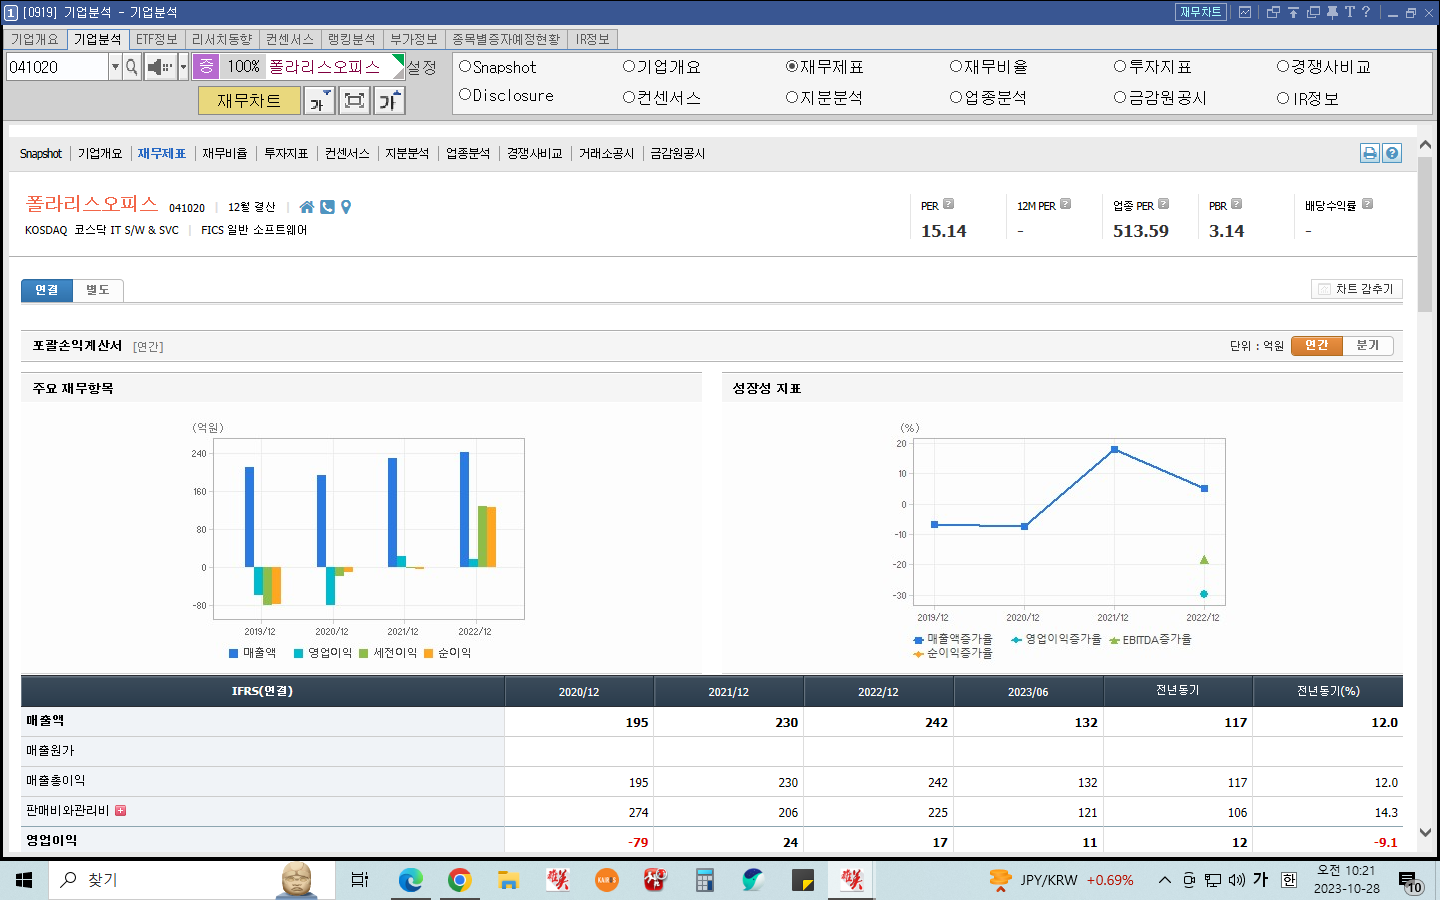Screen dimensions: 1440x900
Task: Click the decrease font size icon
Action: [319, 100]
